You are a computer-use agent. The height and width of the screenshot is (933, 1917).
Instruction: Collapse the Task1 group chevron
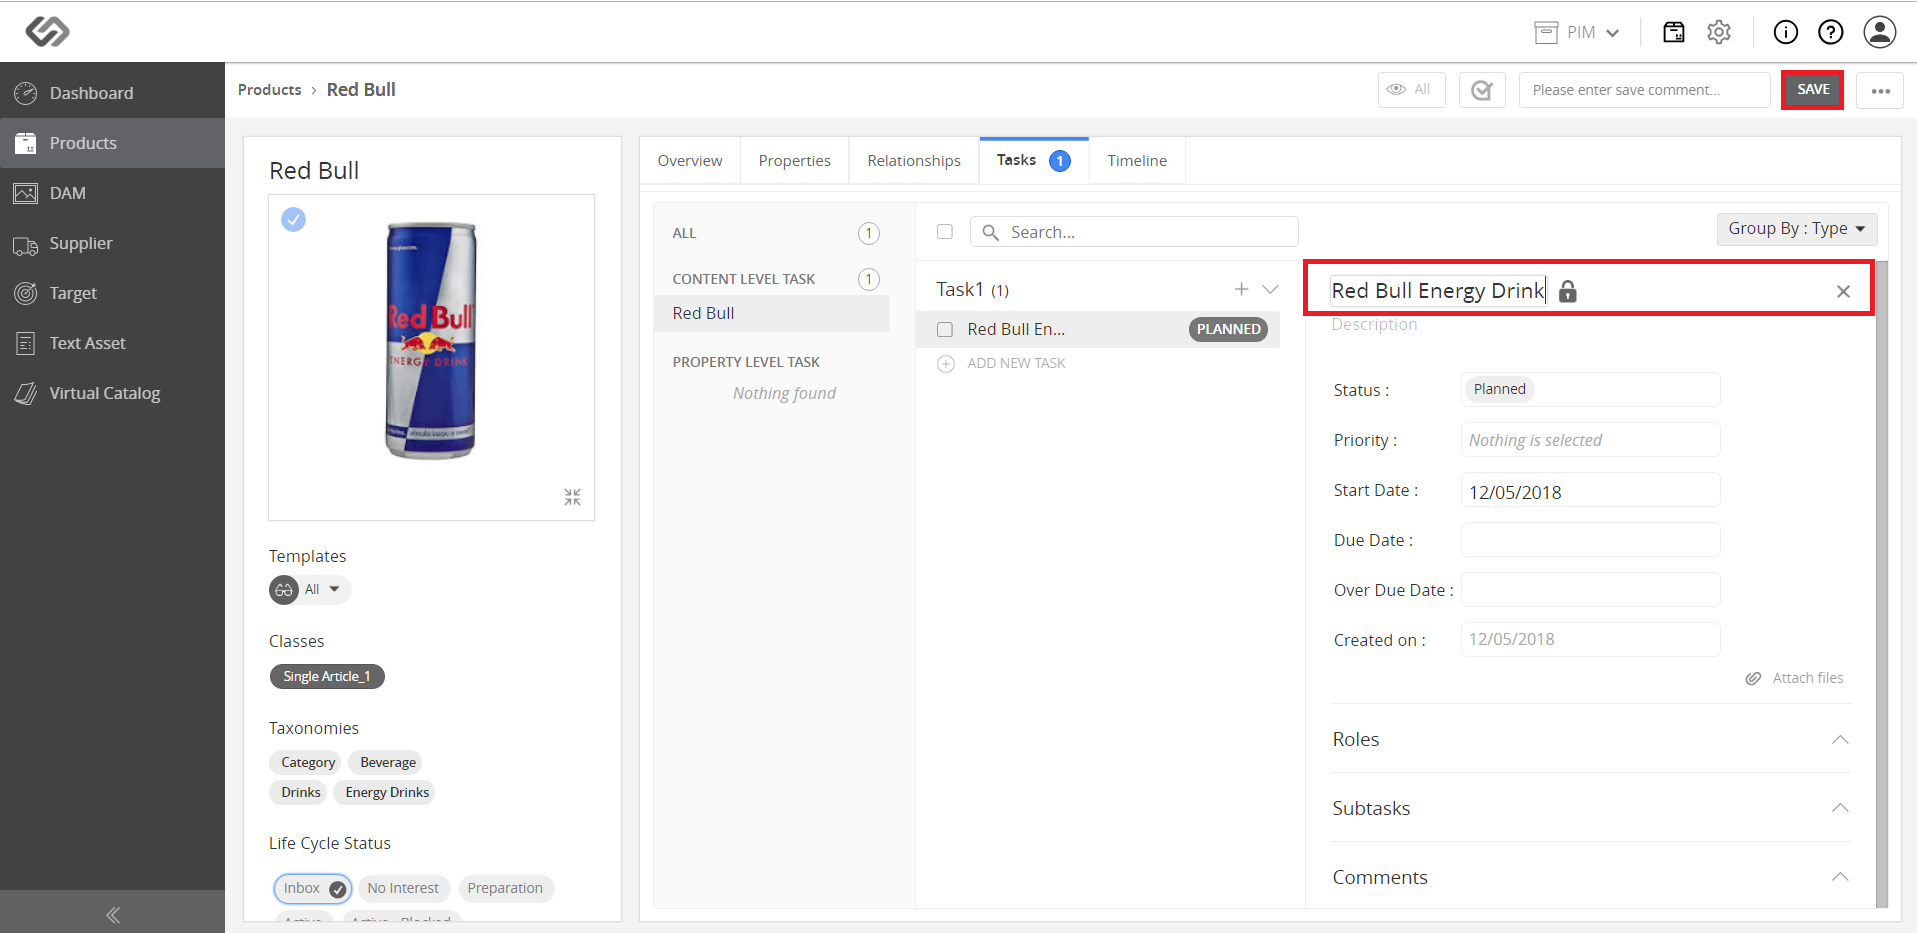(1271, 289)
